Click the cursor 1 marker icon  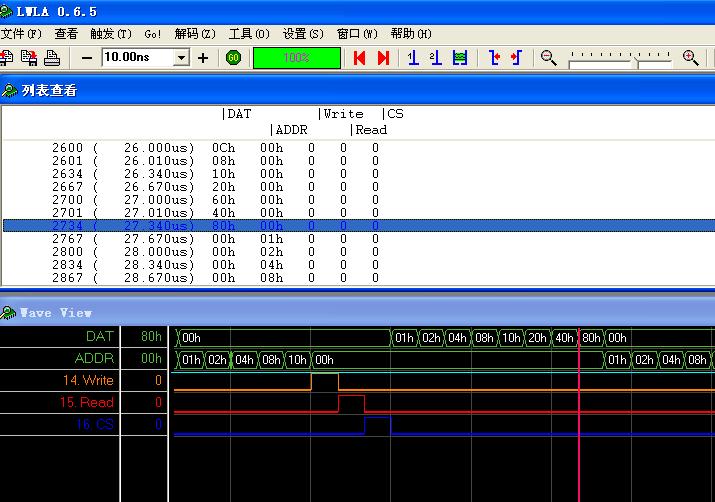413,58
